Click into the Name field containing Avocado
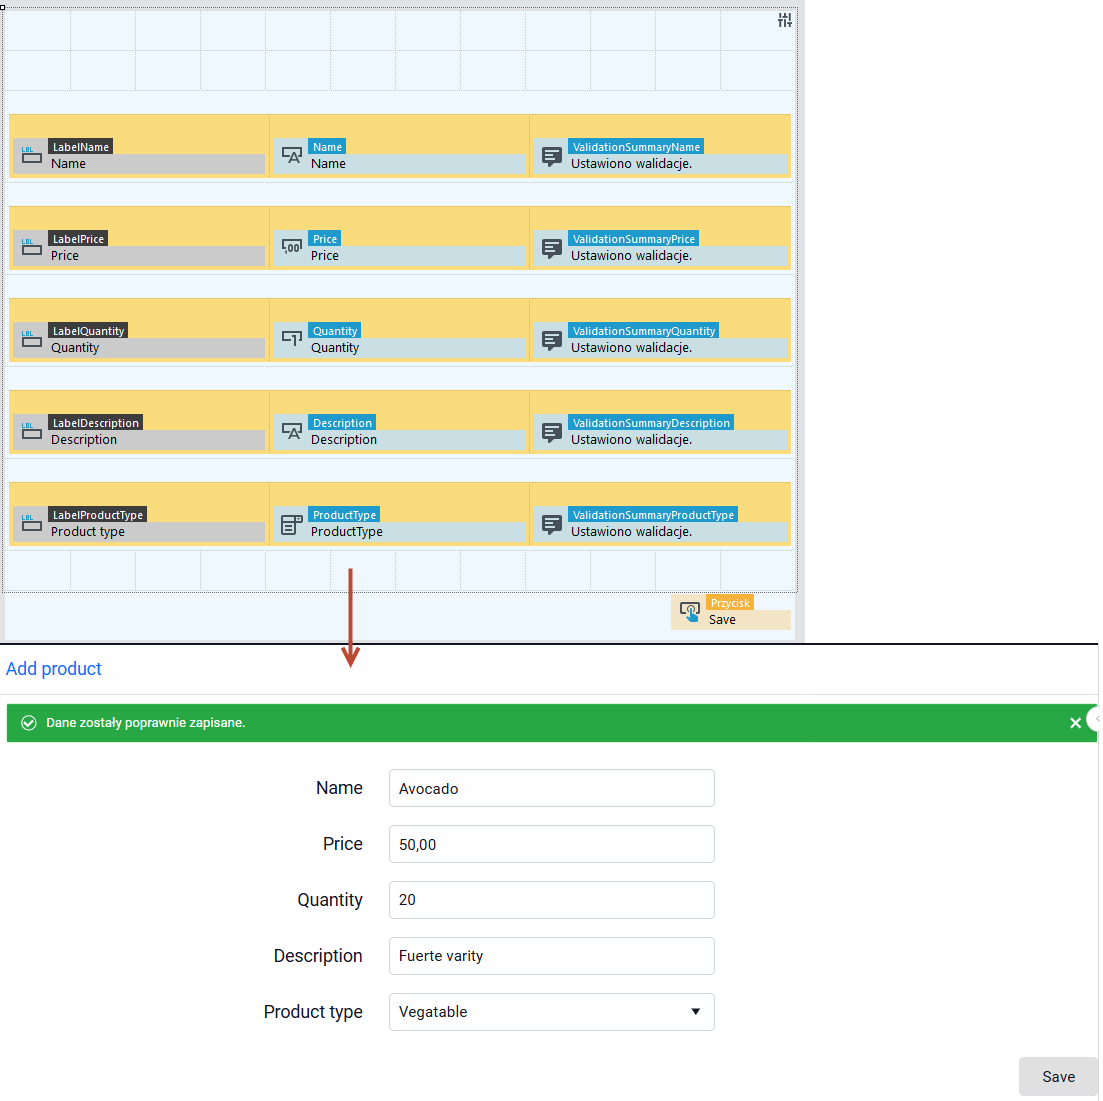The width and height of the screenshot is (1103, 1101). pyautogui.click(x=552, y=788)
